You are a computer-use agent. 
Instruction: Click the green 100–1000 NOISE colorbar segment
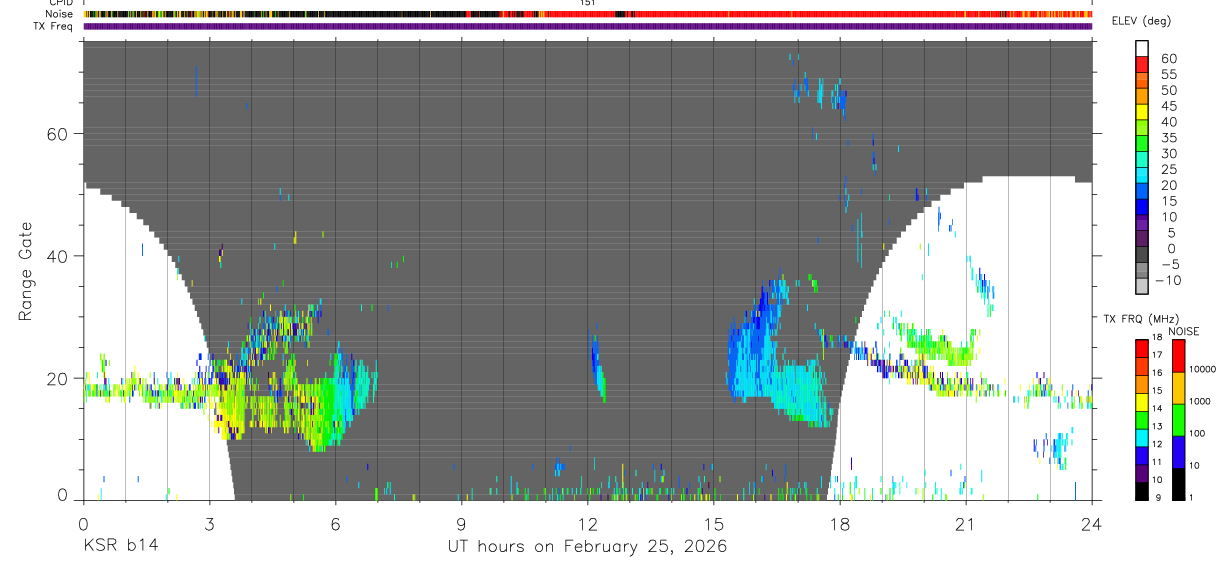[1179, 419]
